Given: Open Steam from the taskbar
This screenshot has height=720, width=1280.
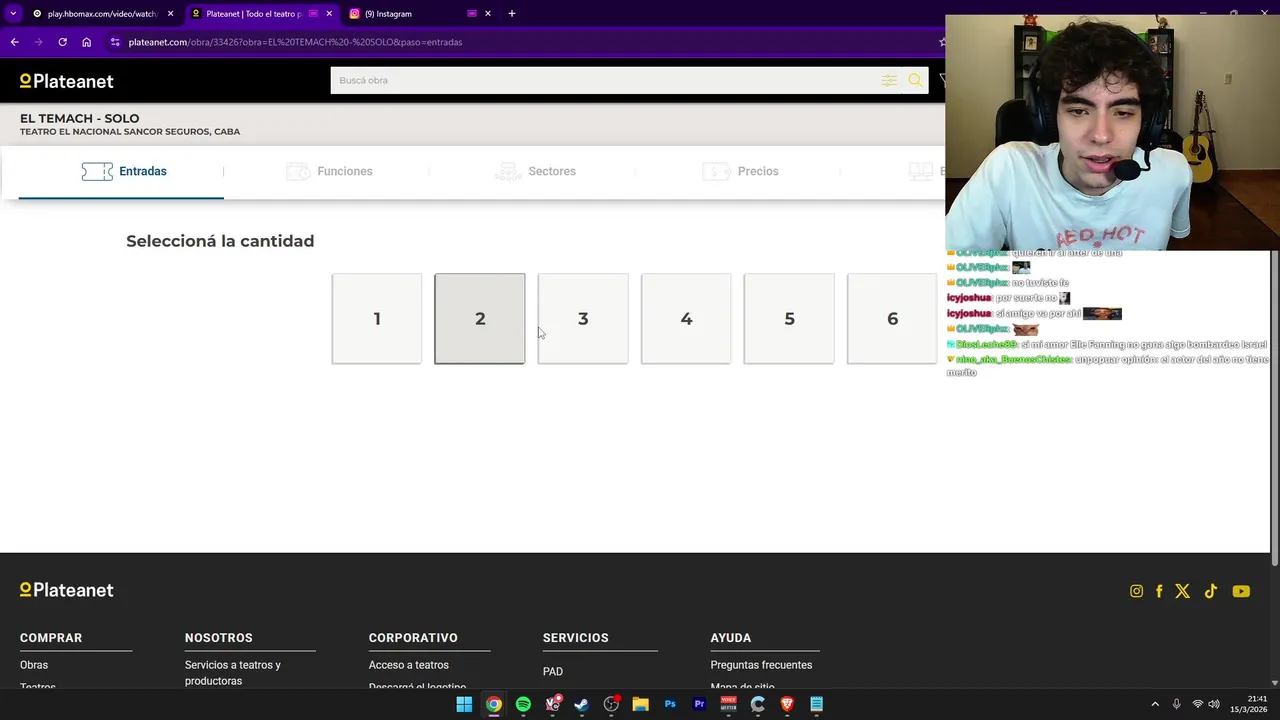Looking at the screenshot, I should pyautogui.click(x=582, y=704).
